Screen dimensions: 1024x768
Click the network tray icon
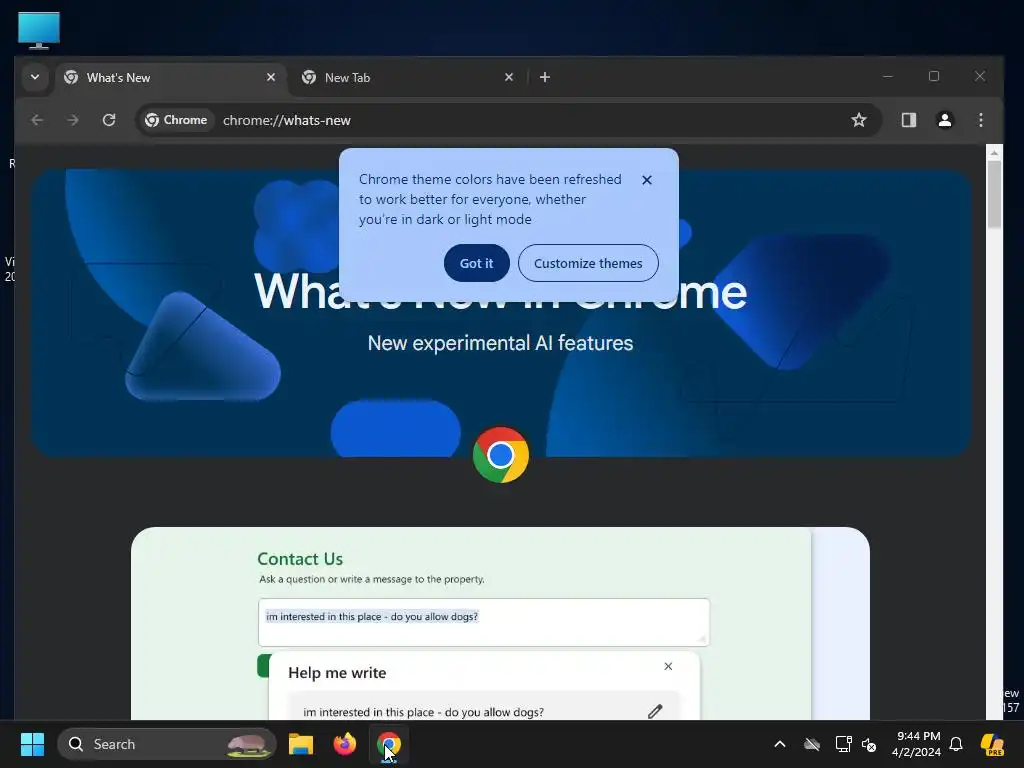coord(843,744)
